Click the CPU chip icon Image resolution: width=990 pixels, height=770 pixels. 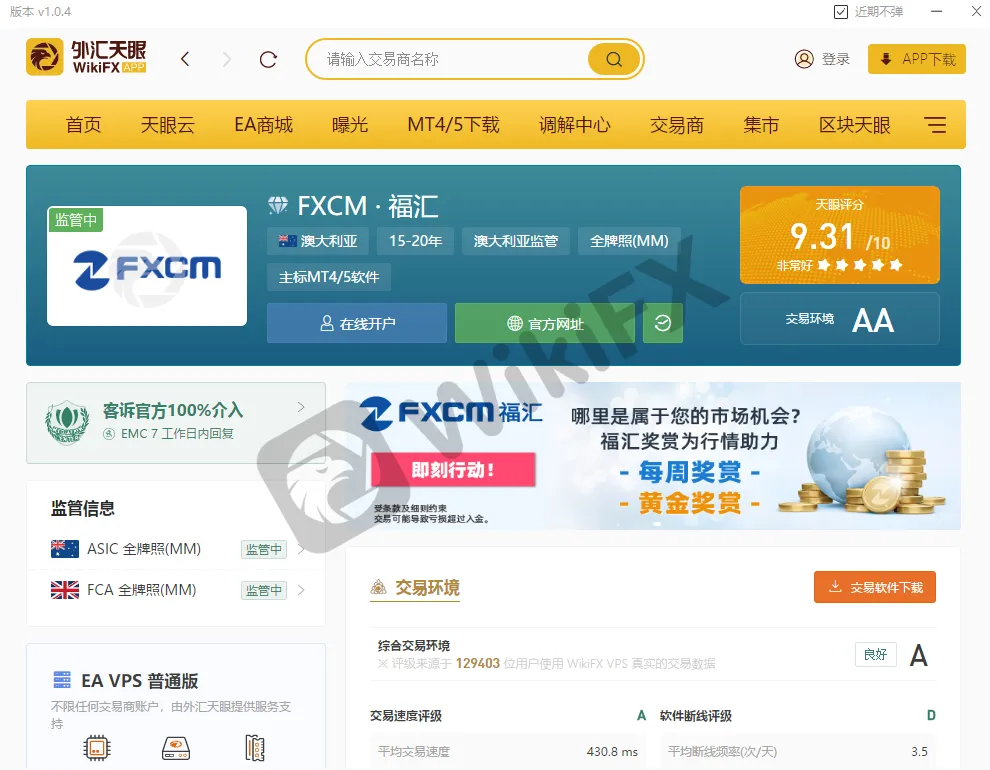tap(97, 749)
